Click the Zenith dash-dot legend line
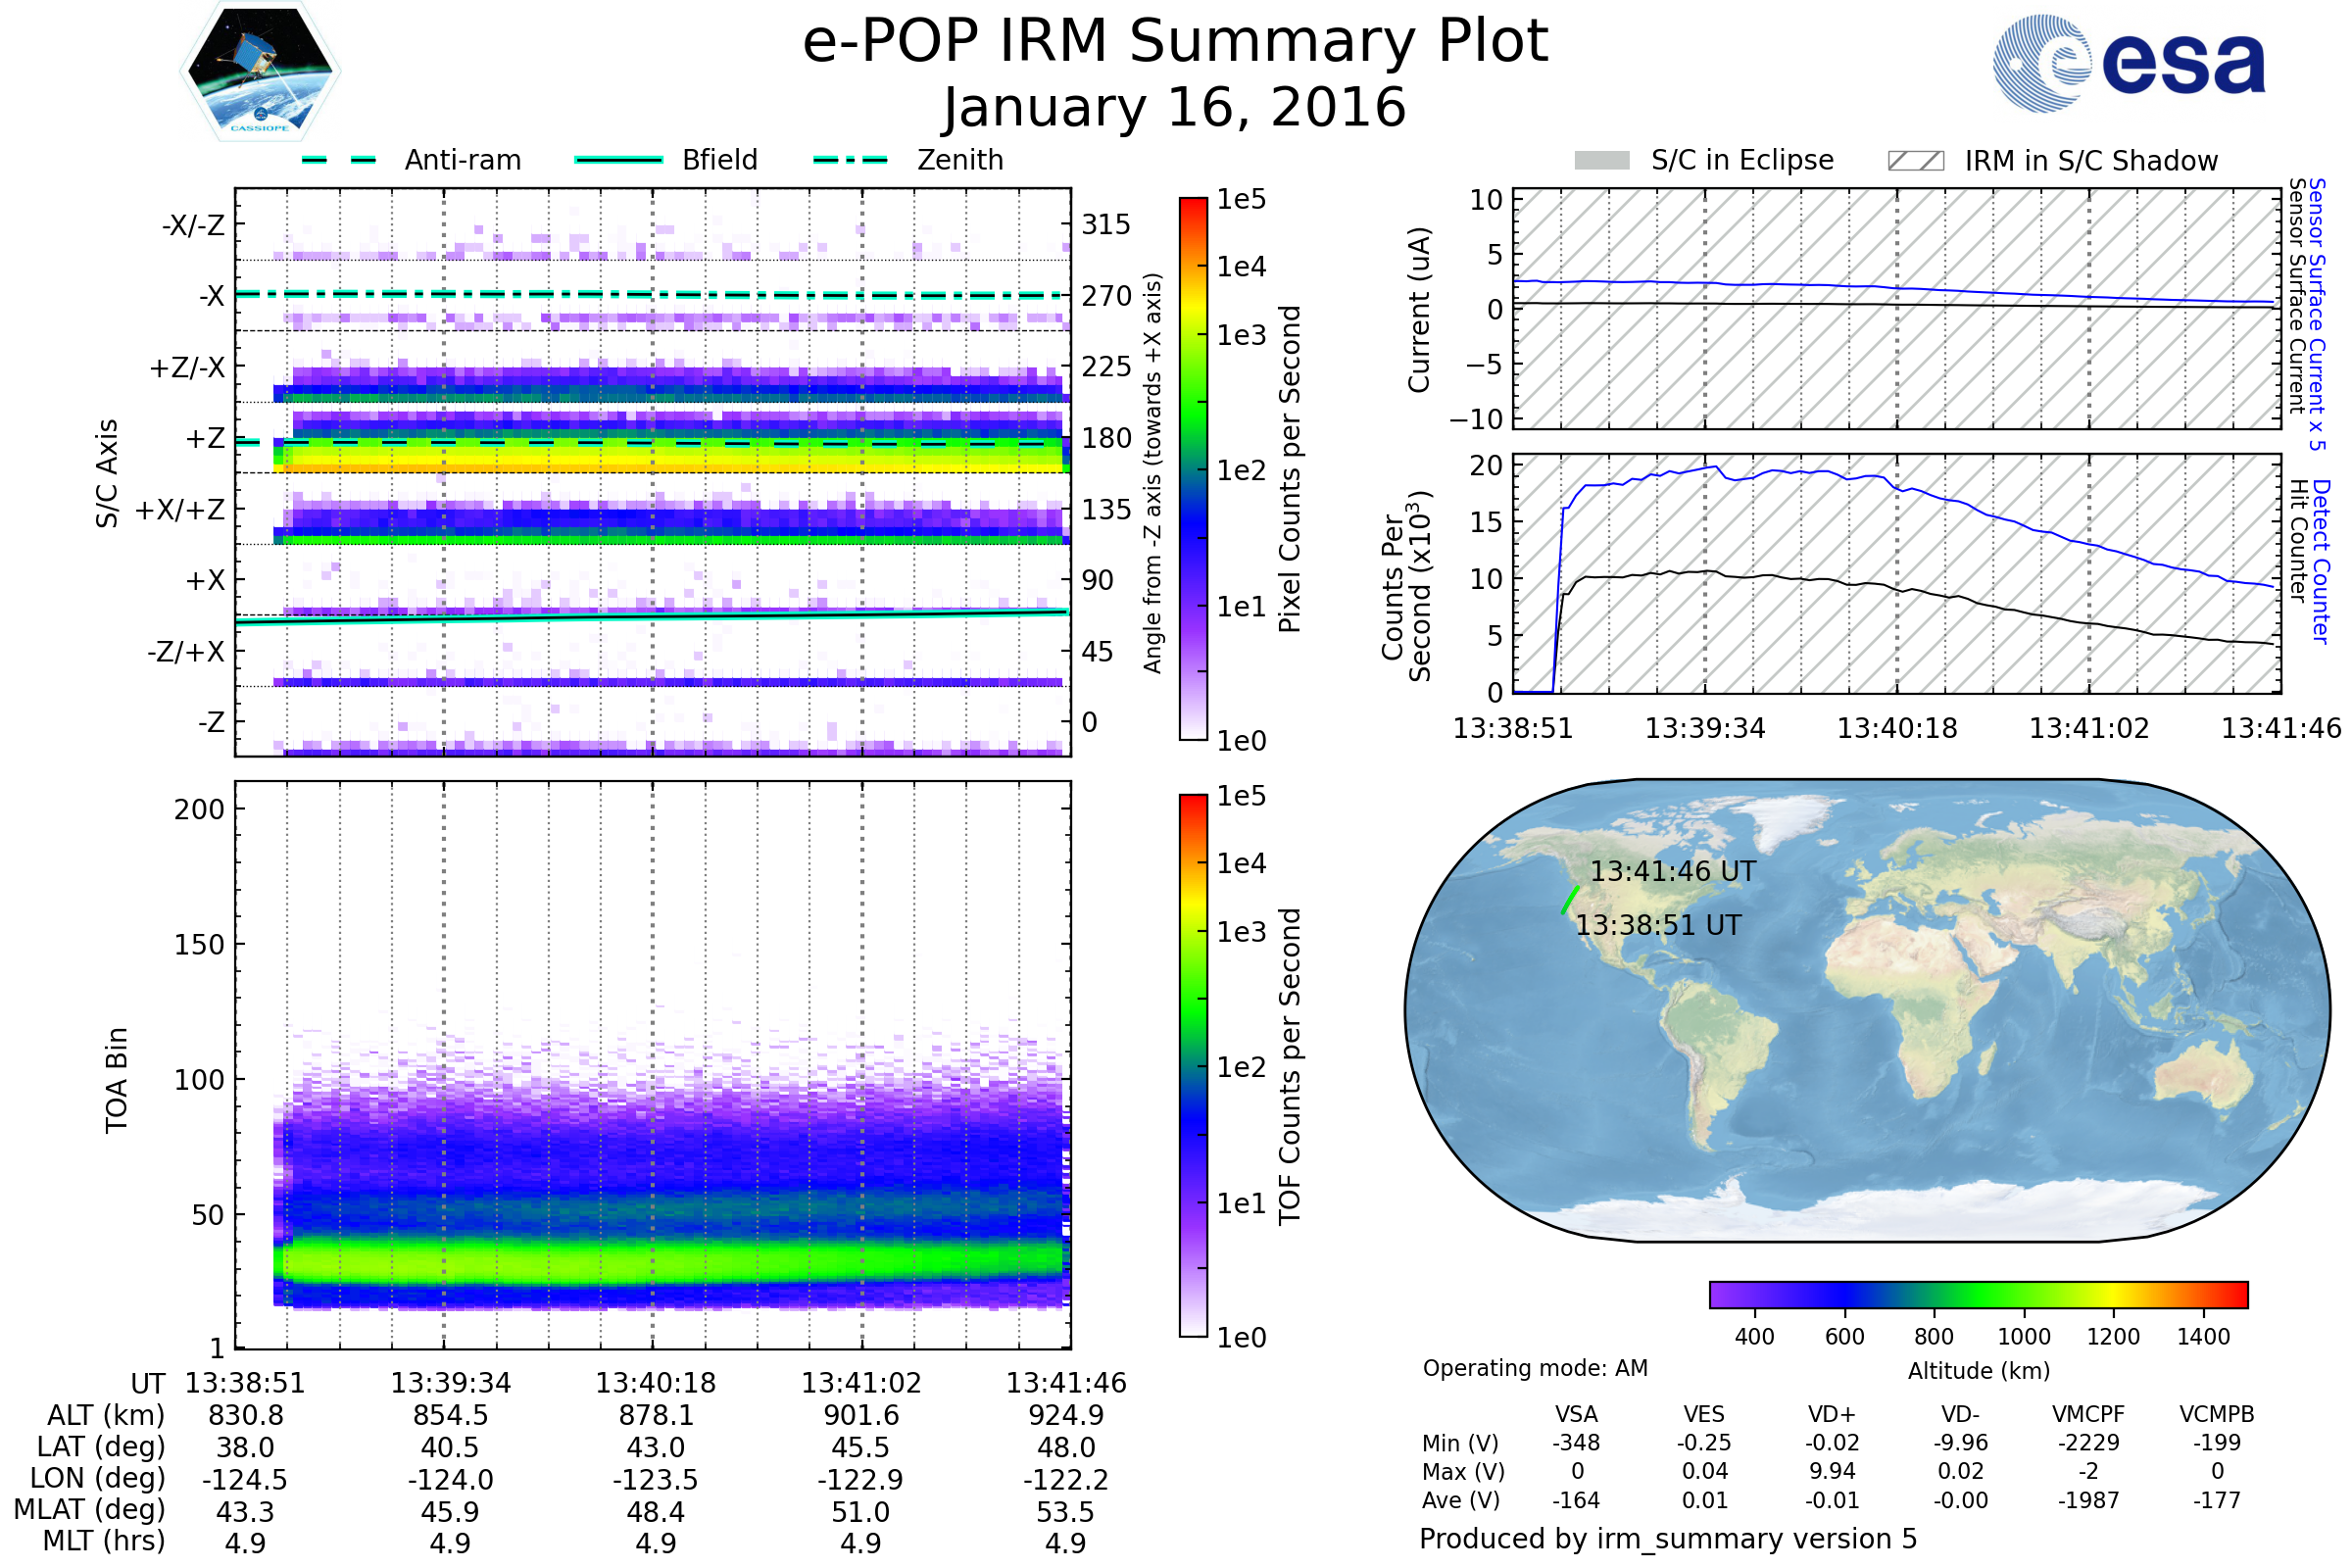The width and height of the screenshot is (2352, 1568). coord(850,160)
